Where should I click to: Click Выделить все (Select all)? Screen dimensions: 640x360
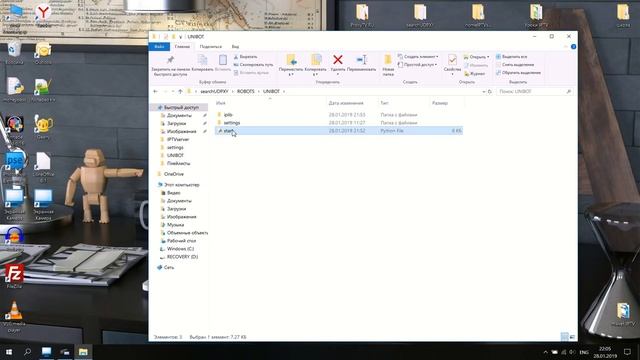coord(511,57)
